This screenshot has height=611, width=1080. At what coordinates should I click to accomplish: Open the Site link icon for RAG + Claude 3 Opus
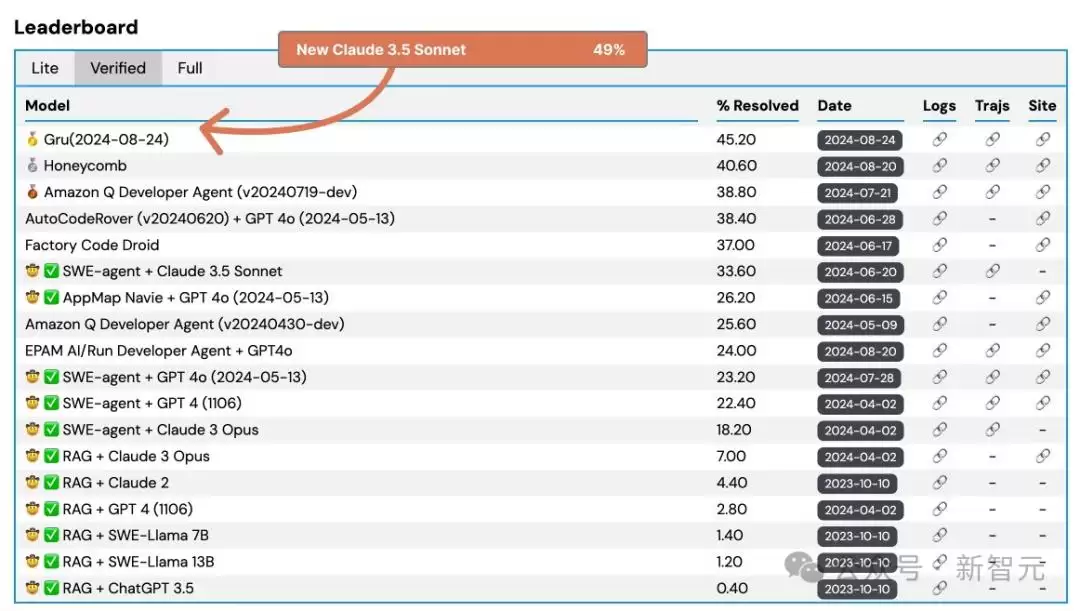click(1043, 456)
